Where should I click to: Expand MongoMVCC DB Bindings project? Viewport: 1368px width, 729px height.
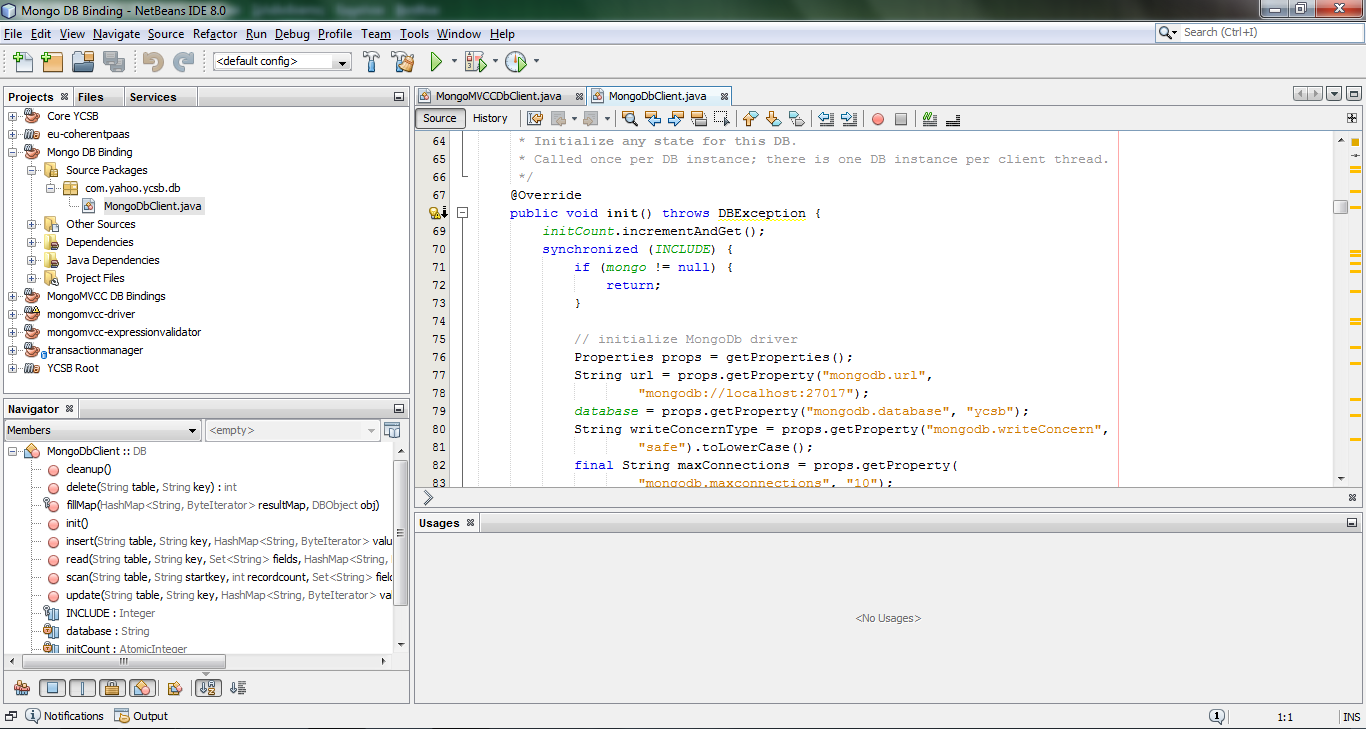tap(13, 296)
